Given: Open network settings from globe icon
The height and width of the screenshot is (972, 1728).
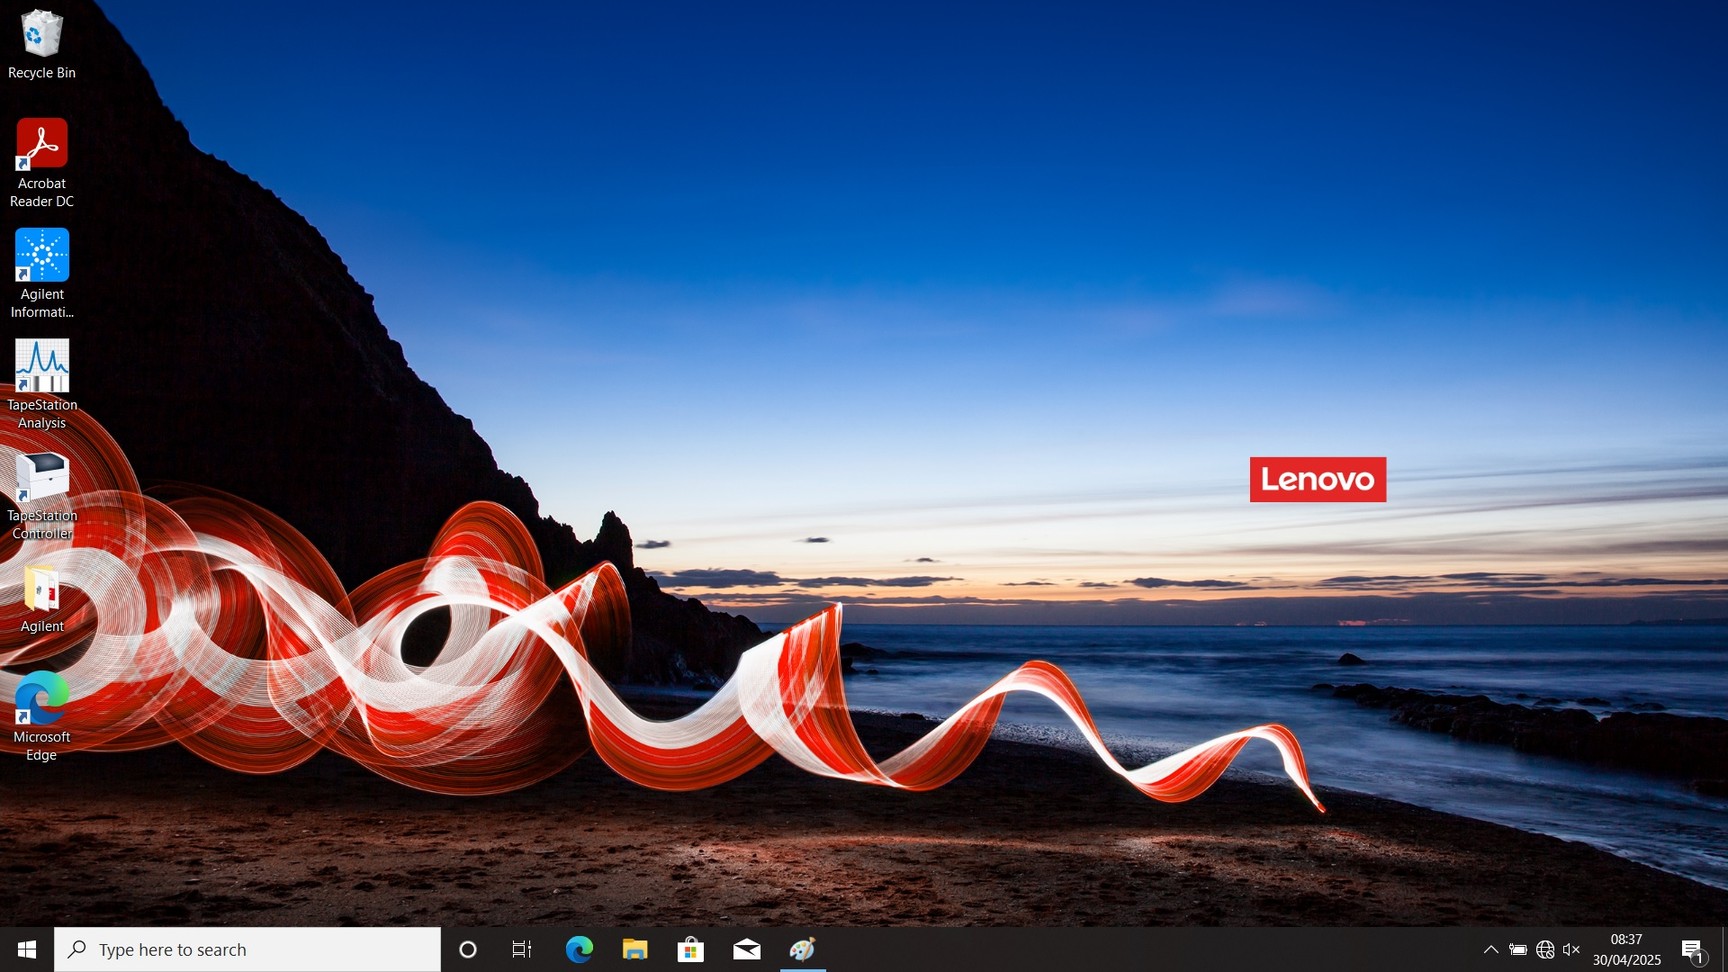Looking at the screenshot, I should point(1545,949).
